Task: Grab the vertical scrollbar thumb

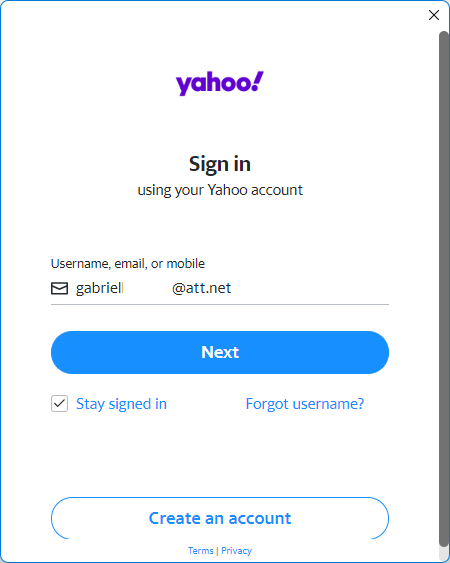Action: click(x=444, y=289)
